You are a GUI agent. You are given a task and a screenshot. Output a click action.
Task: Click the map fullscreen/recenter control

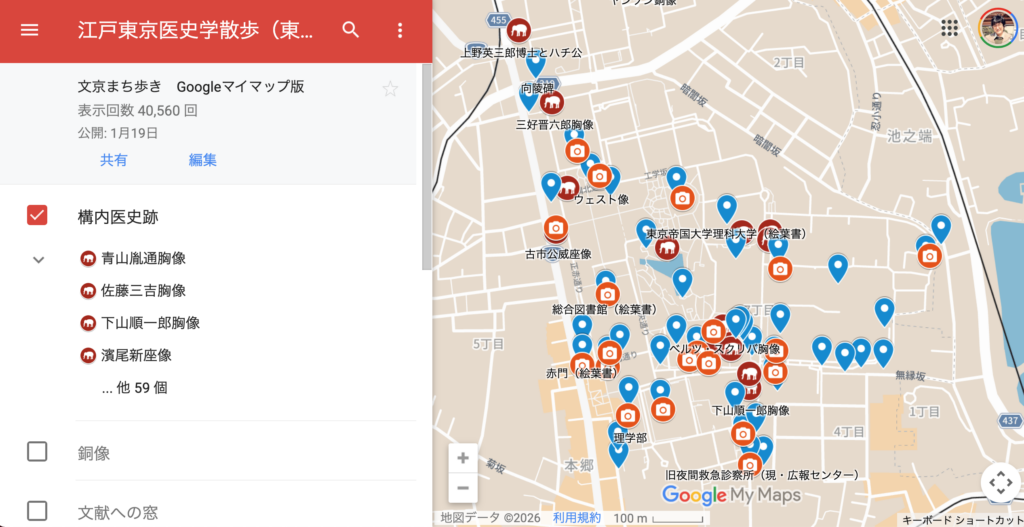pos(1000,482)
